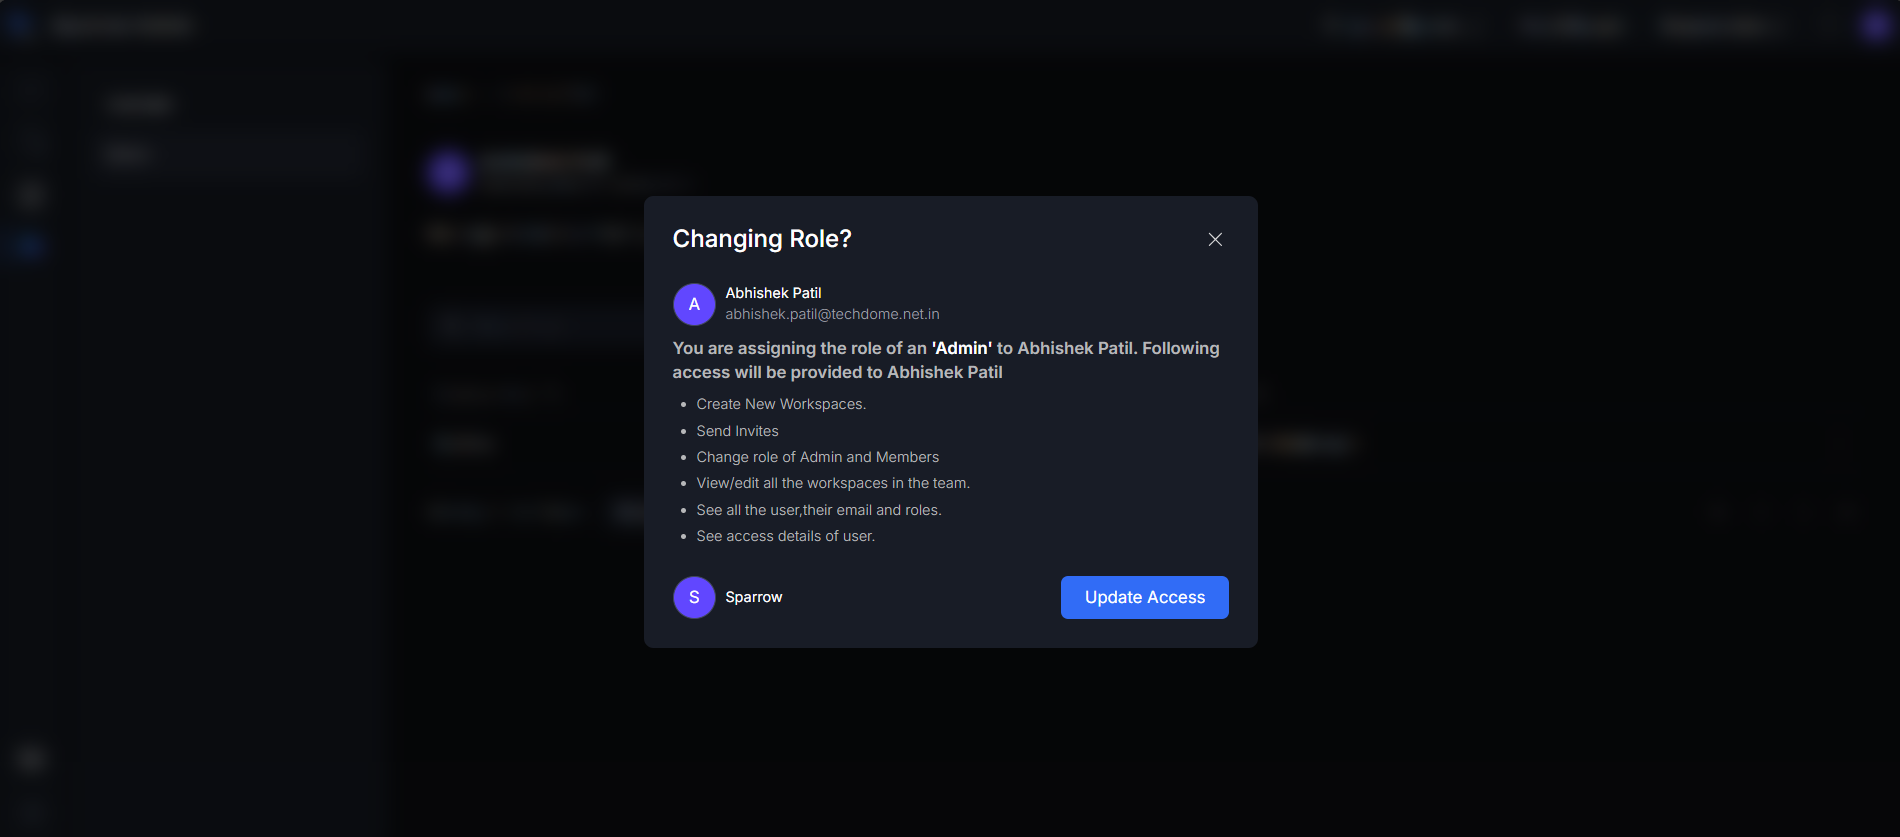
Task: Click the abhishek.patil@techdome.net.in email address
Action: [832, 314]
